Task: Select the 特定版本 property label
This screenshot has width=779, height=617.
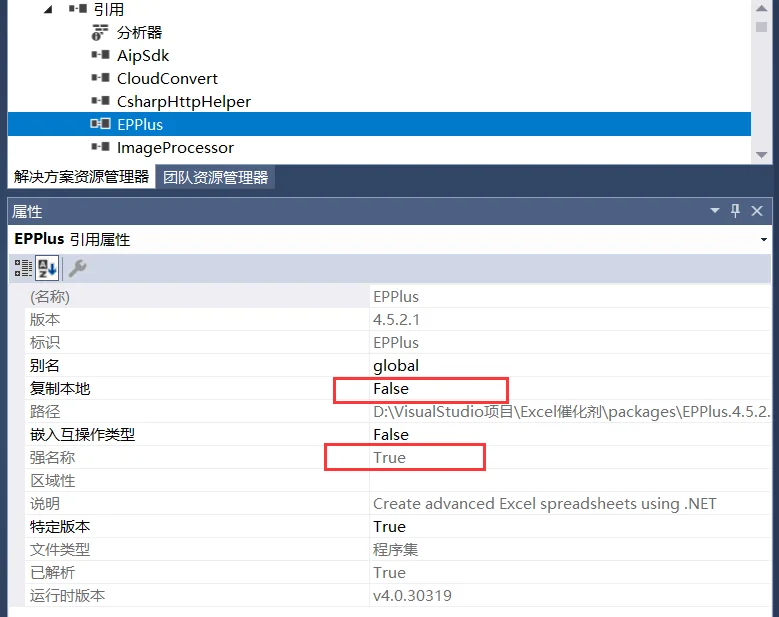Action: coord(60,527)
